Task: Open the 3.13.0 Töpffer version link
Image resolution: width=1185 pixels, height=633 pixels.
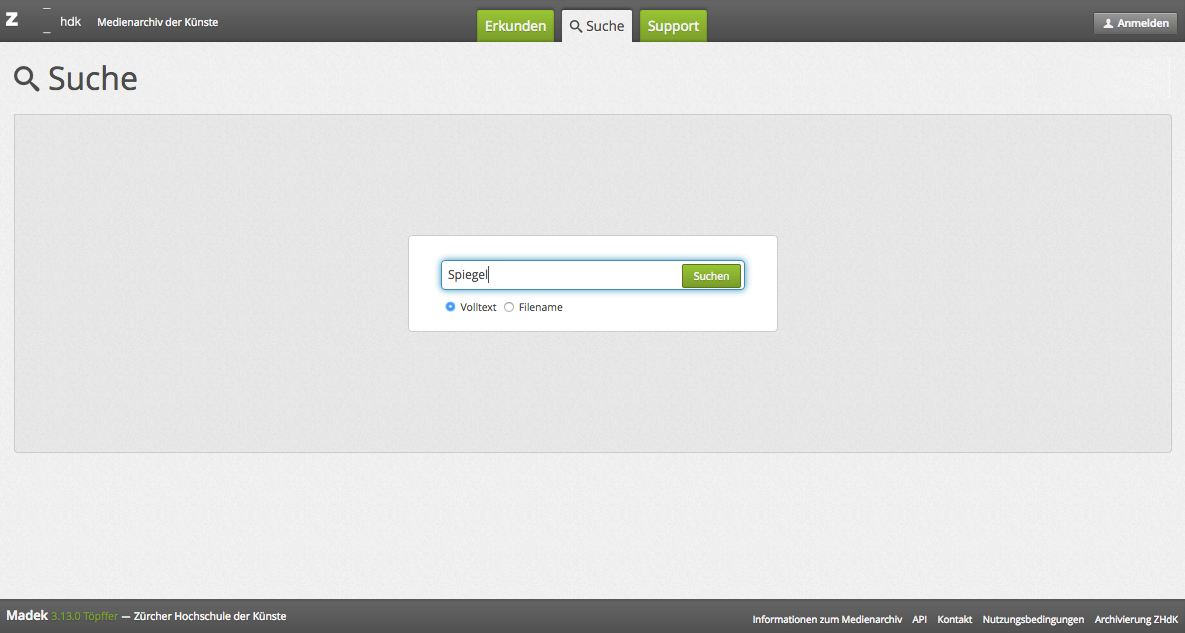Action: coord(84,616)
